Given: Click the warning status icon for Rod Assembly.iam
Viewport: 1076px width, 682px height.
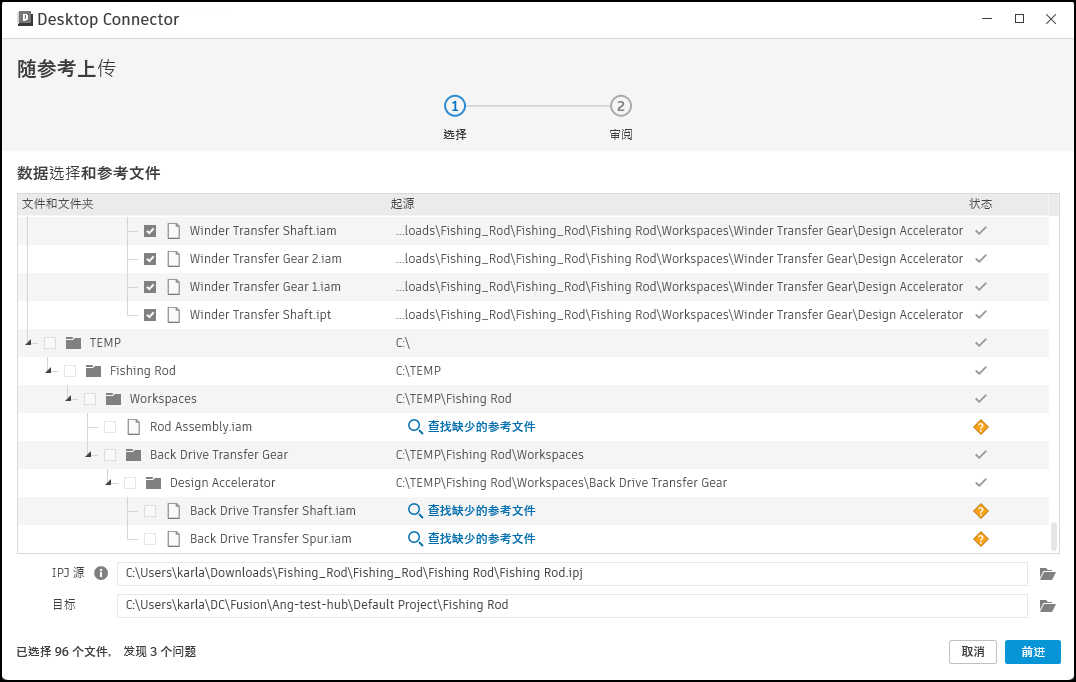Looking at the screenshot, I should pyautogui.click(x=980, y=427).
